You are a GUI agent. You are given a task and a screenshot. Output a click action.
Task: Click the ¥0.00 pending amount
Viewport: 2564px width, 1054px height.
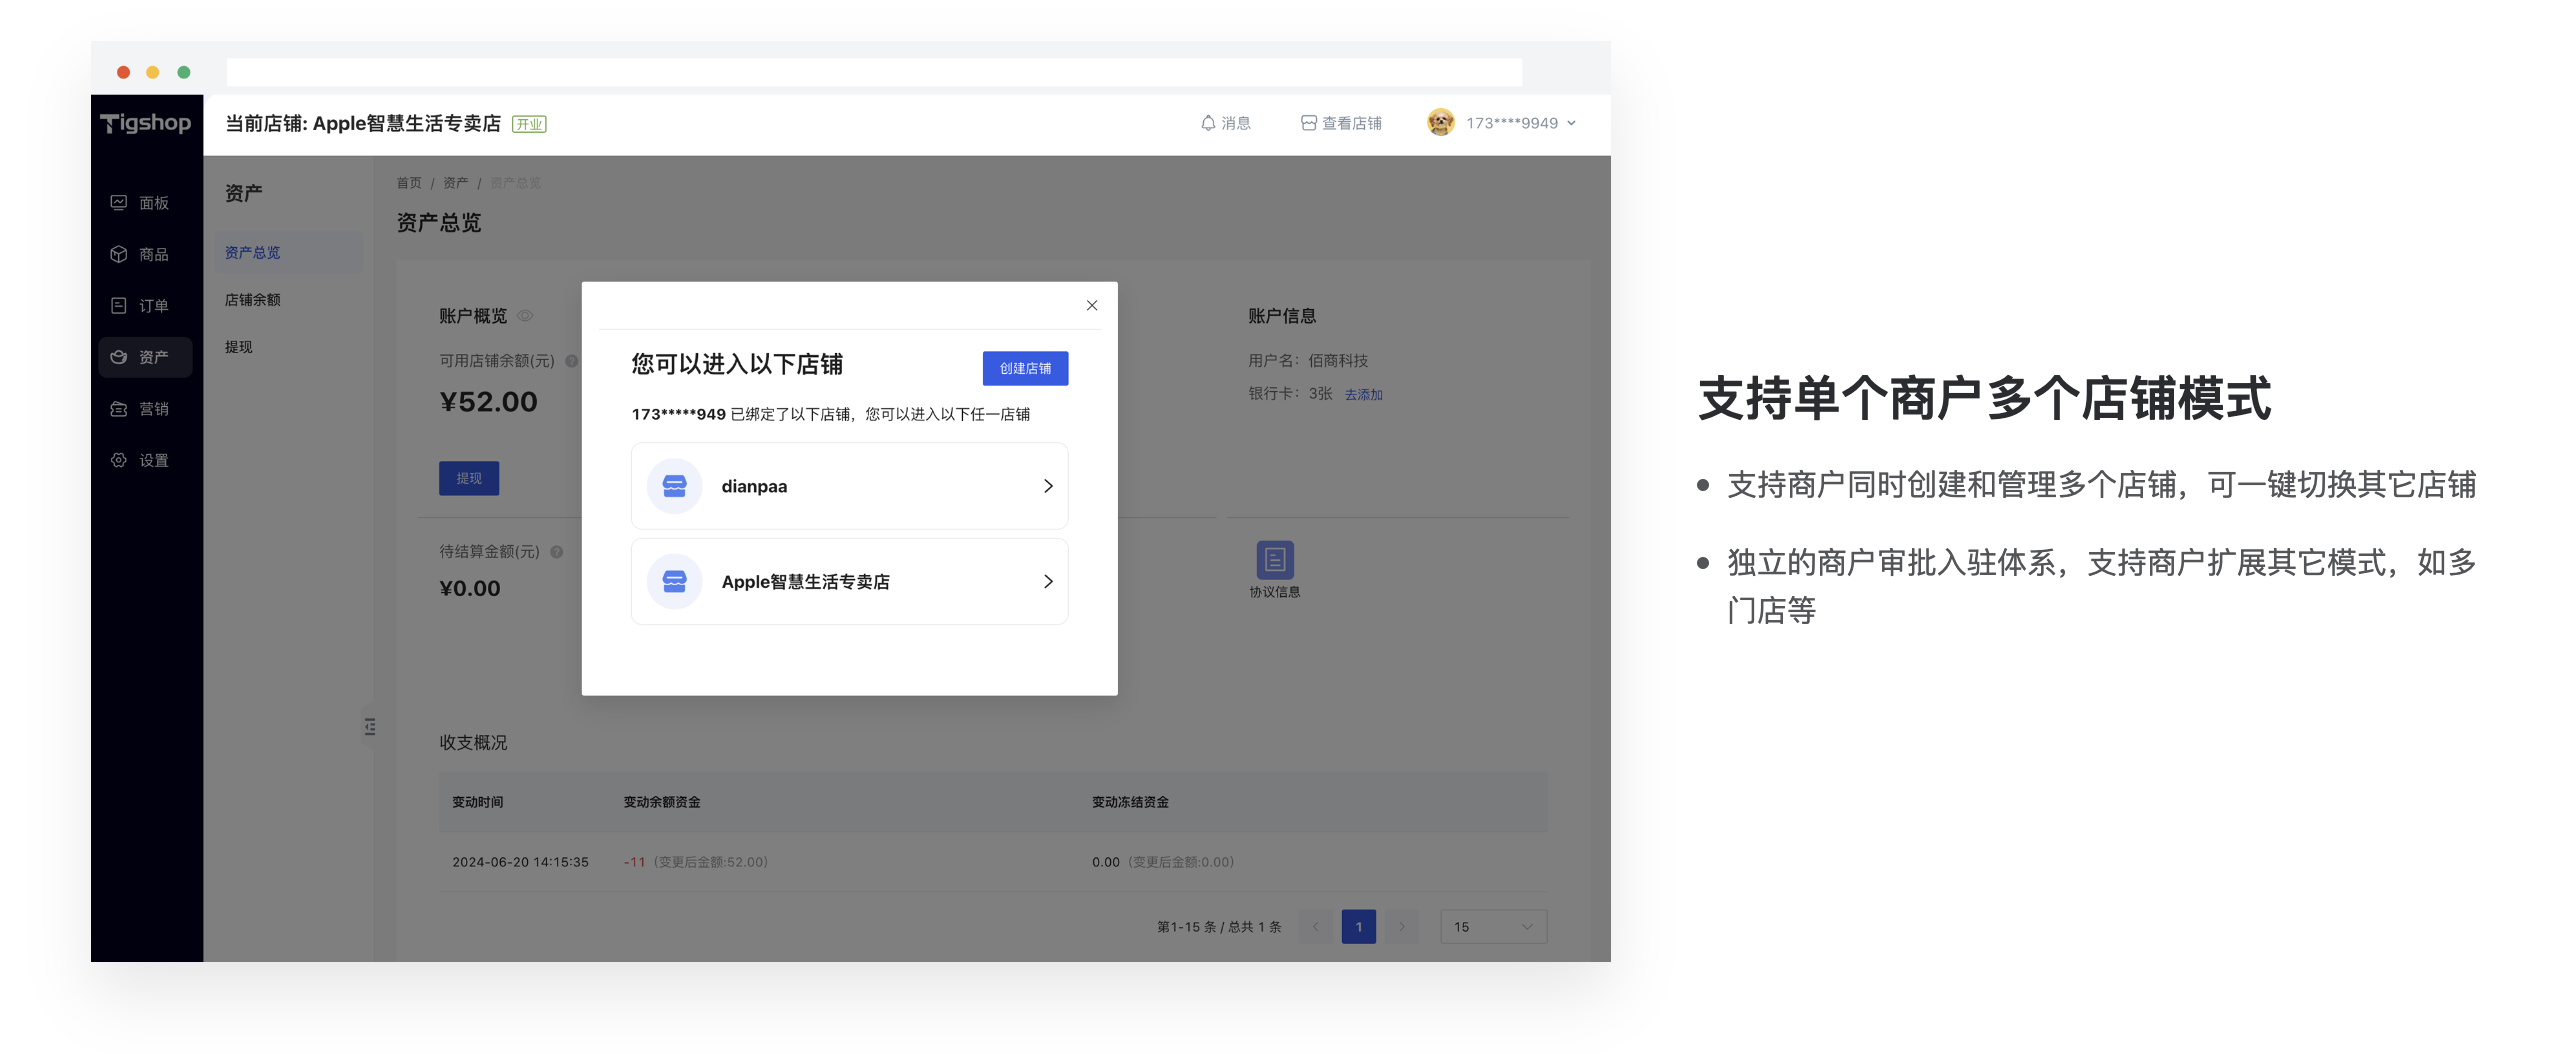point(470,589)
